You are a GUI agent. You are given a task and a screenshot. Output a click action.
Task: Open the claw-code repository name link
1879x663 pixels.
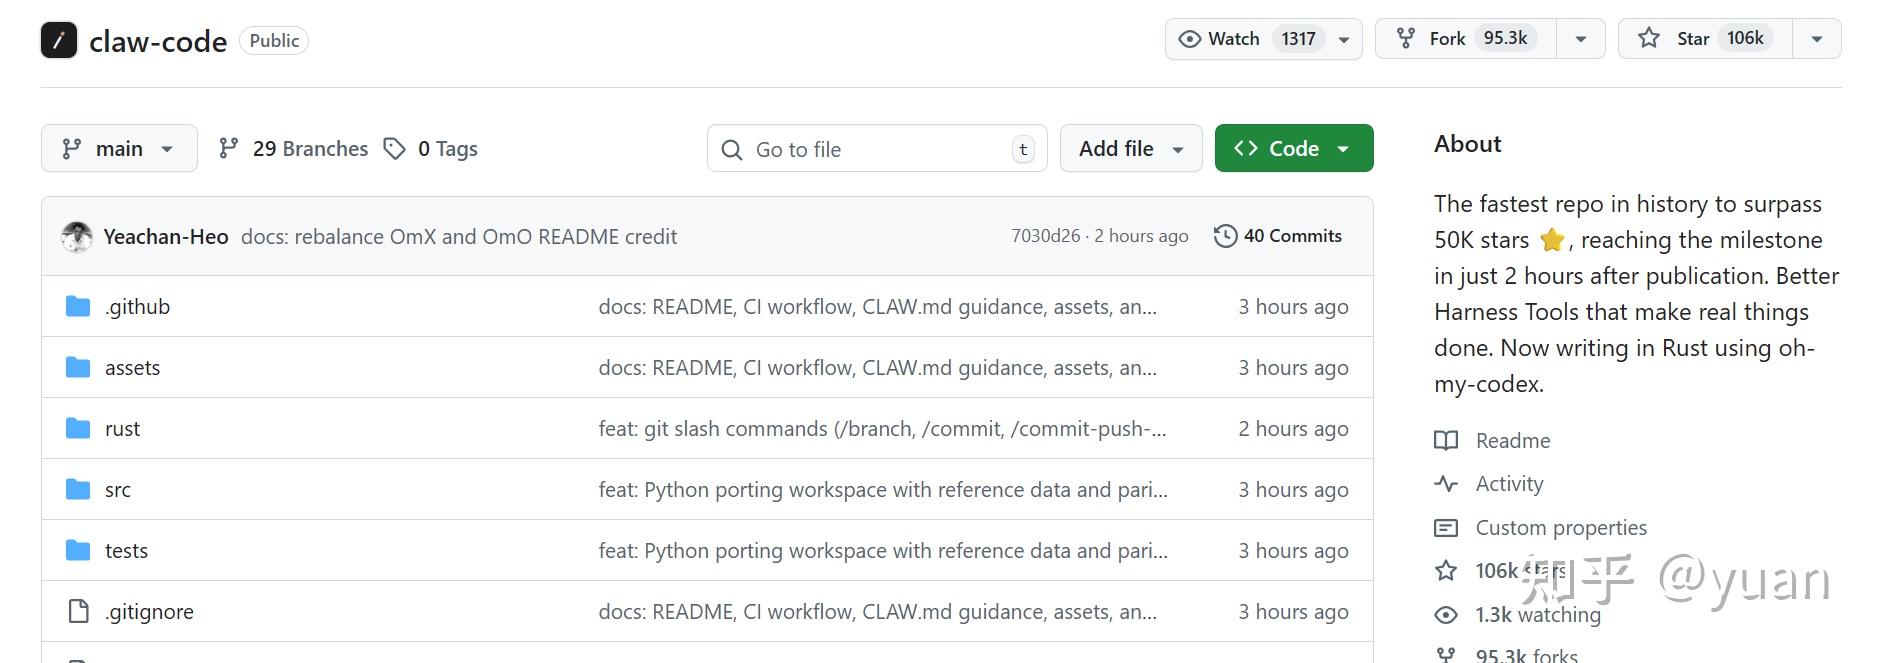158,41
